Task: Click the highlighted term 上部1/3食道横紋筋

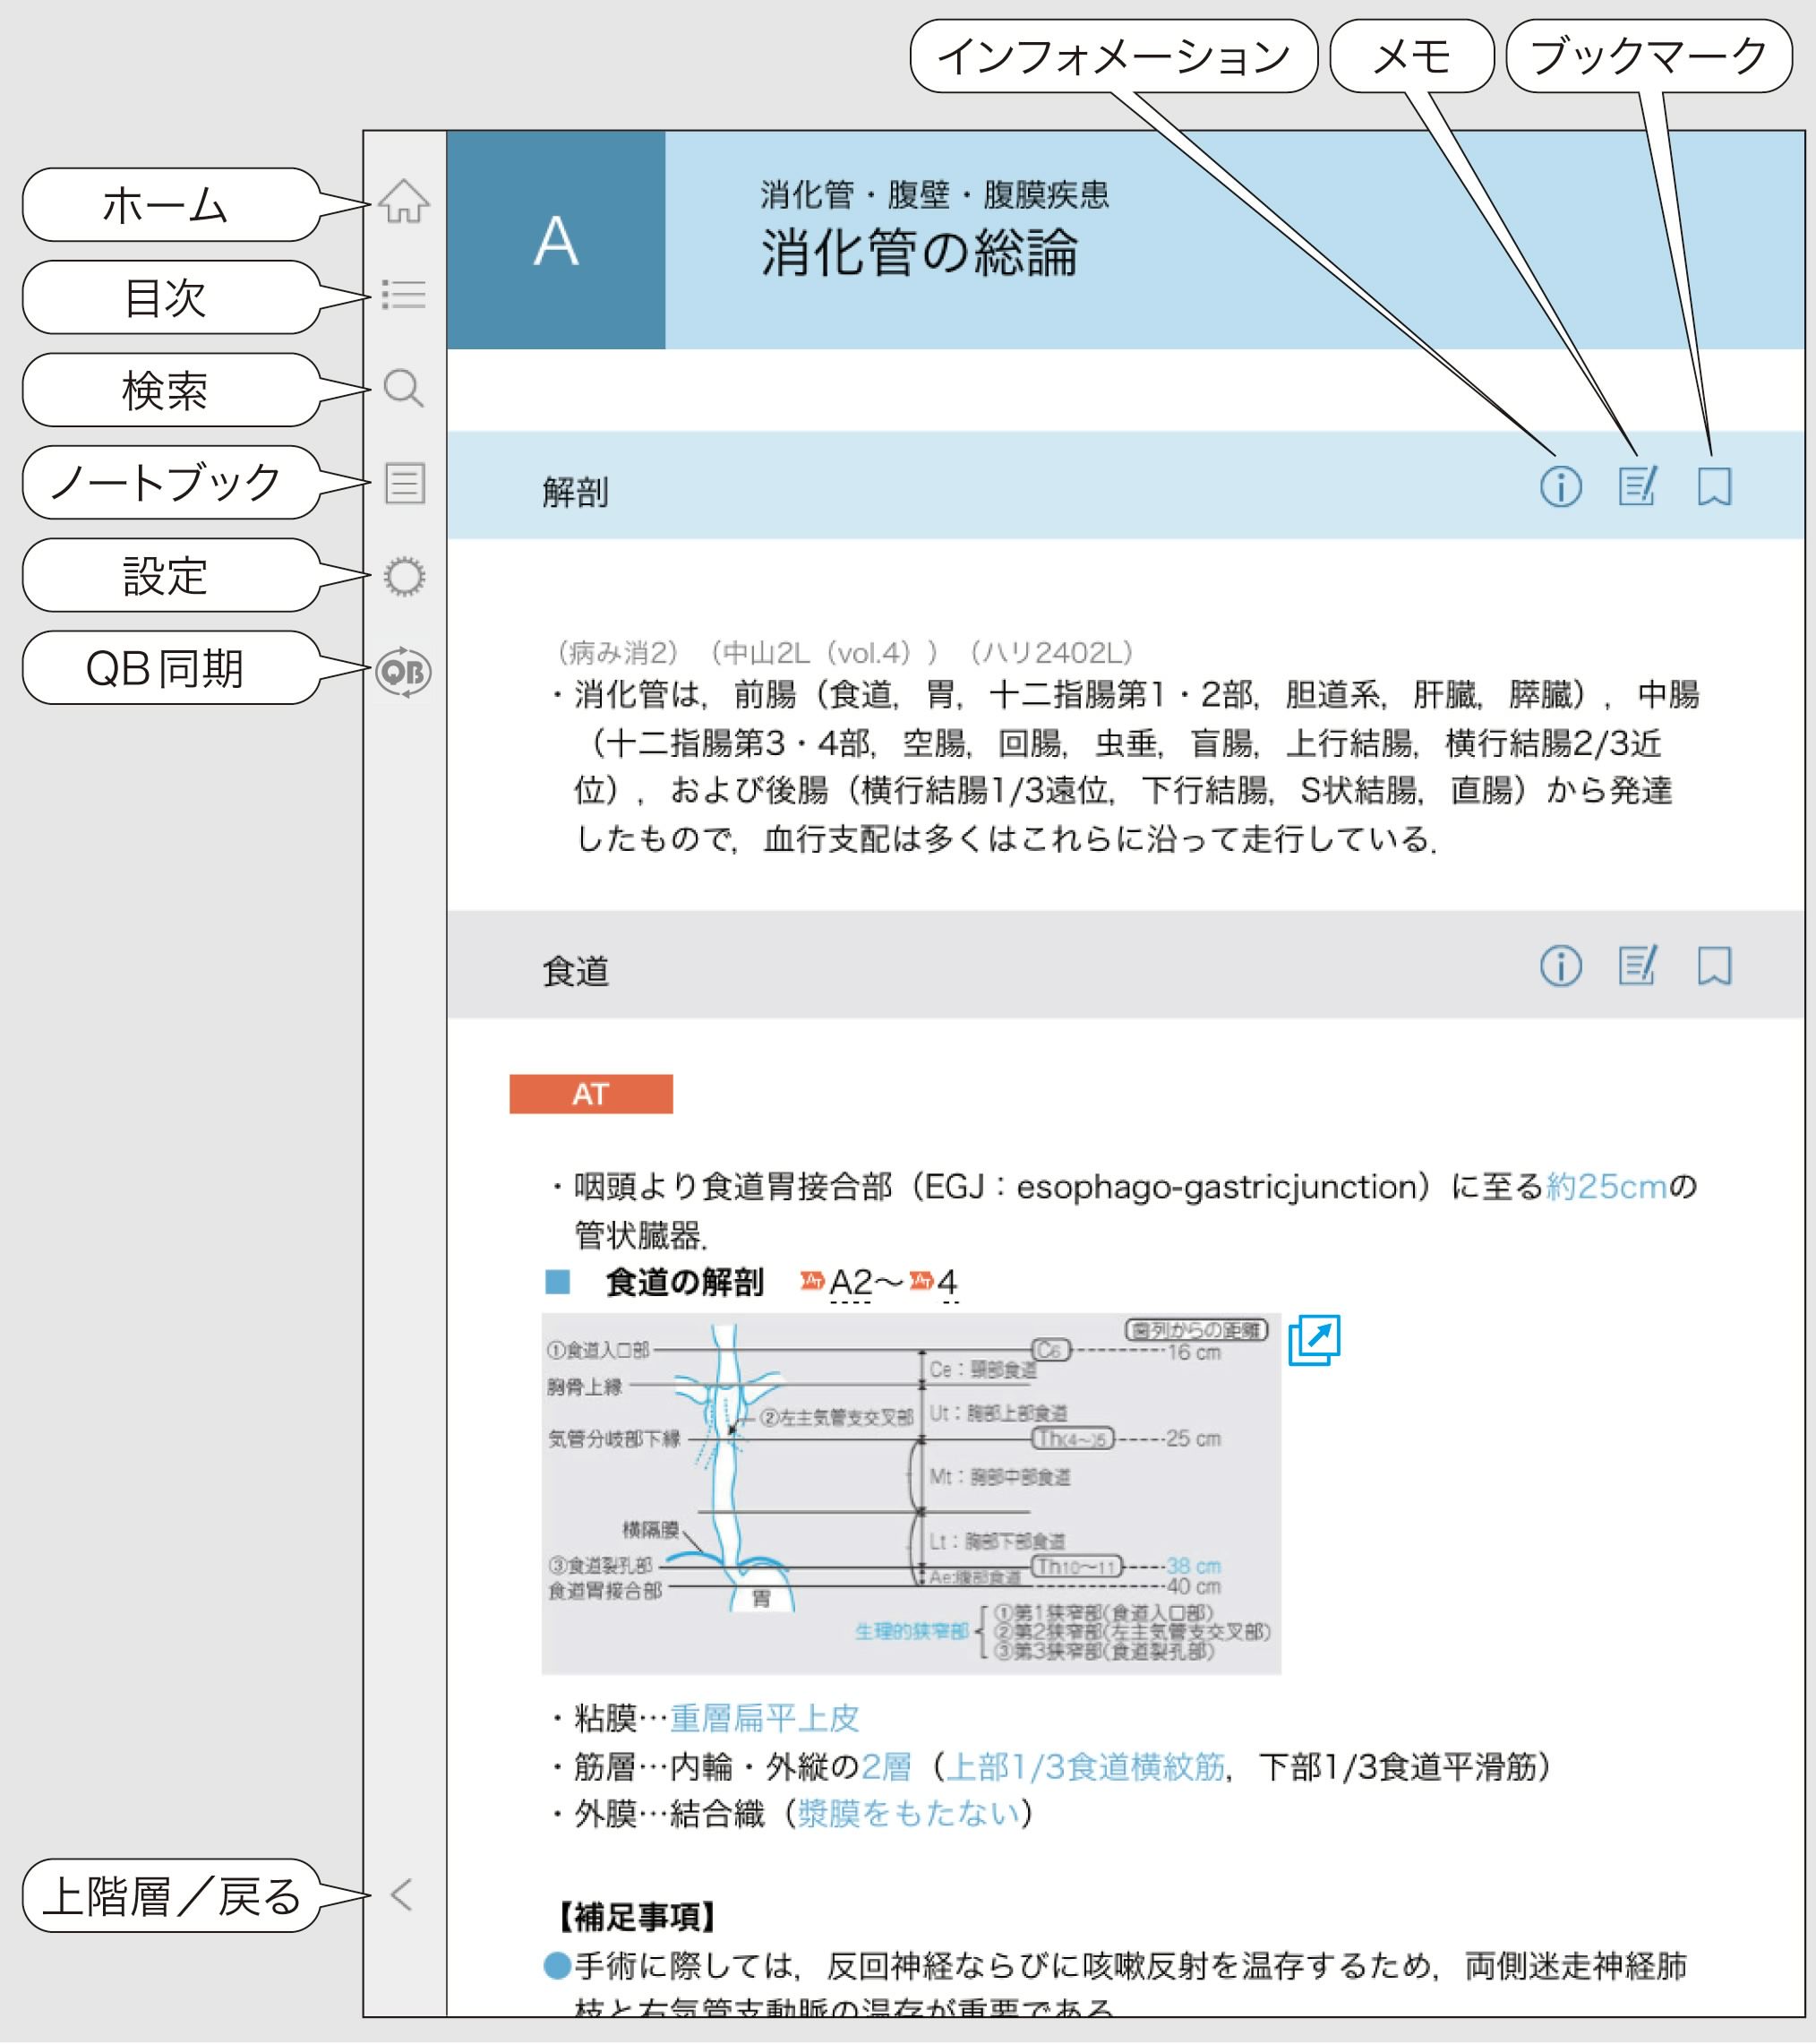Action: click(1085, 1767)
